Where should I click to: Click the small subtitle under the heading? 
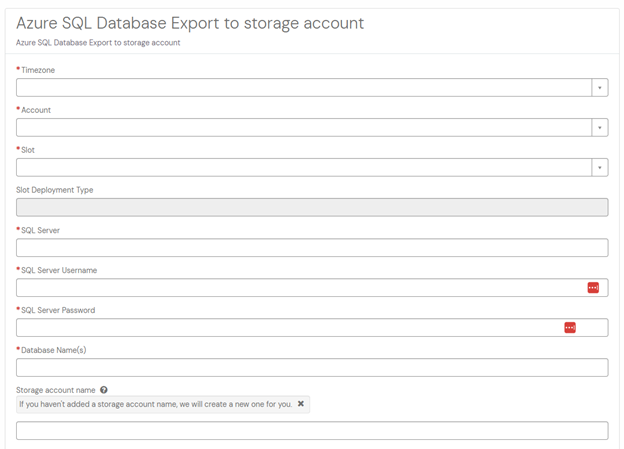pyautogui.click(x=98, y=43)
